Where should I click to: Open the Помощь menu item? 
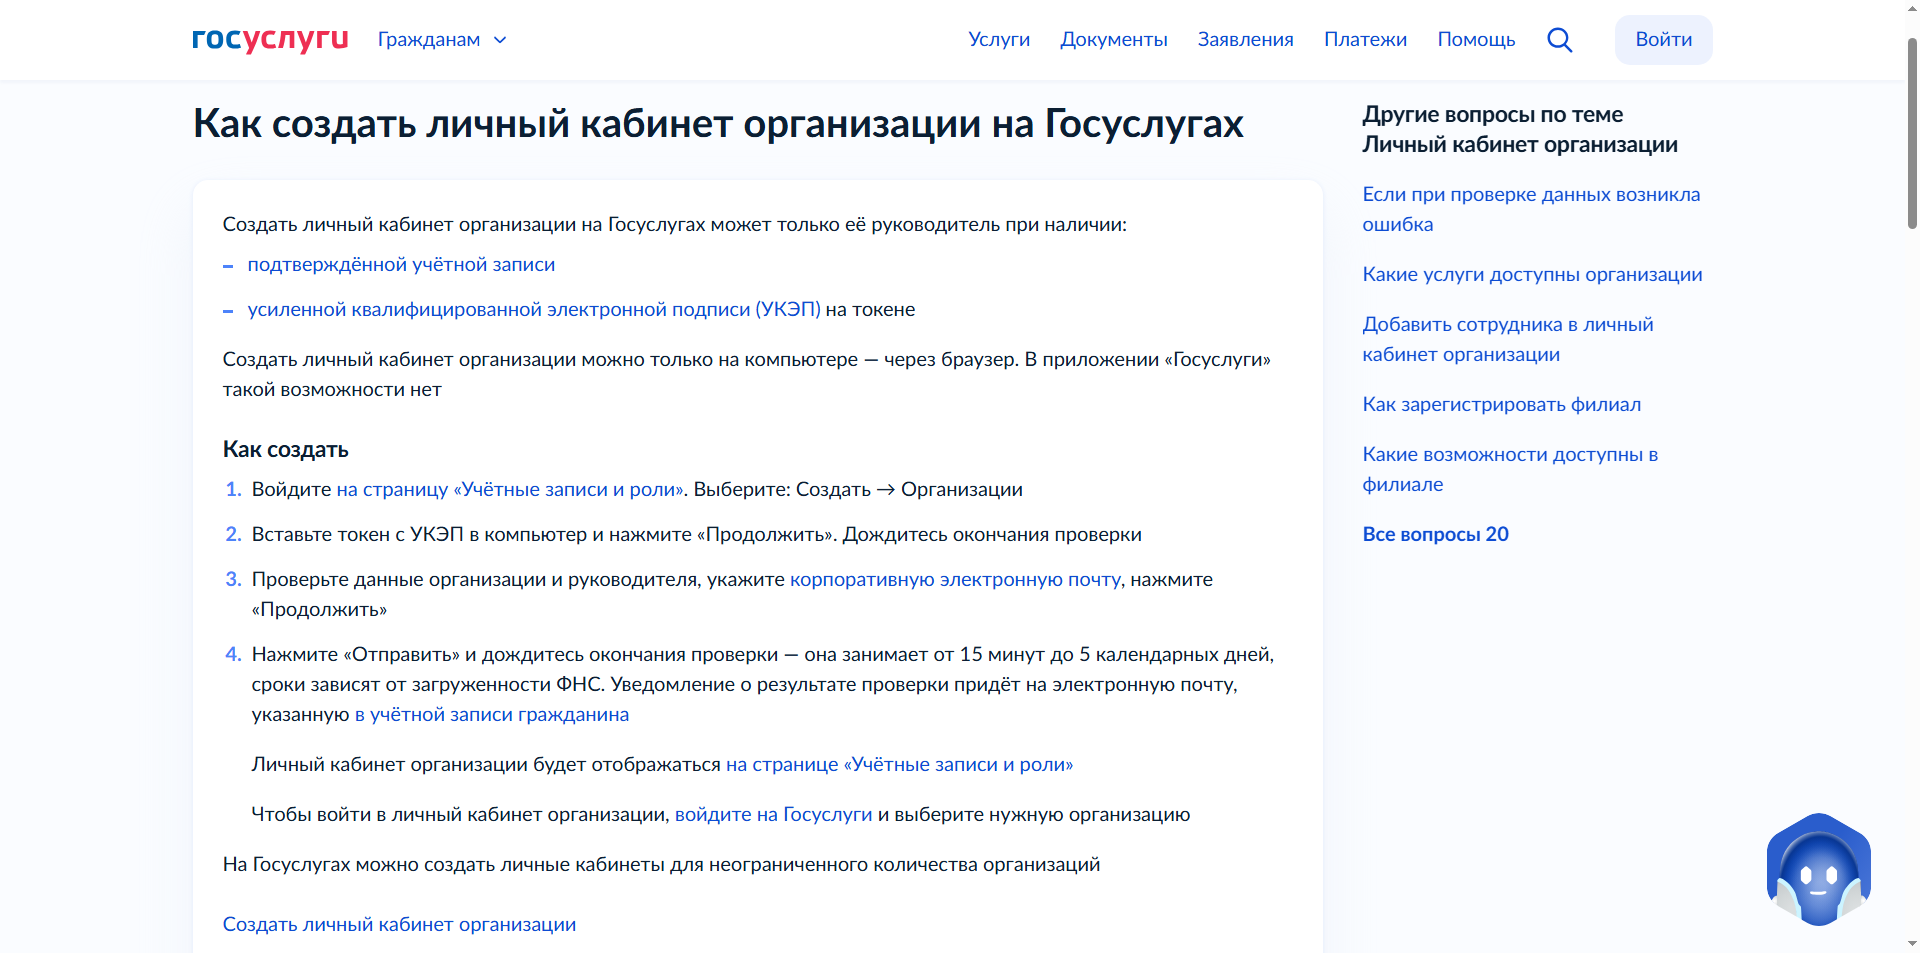[x=1476, y=39]
